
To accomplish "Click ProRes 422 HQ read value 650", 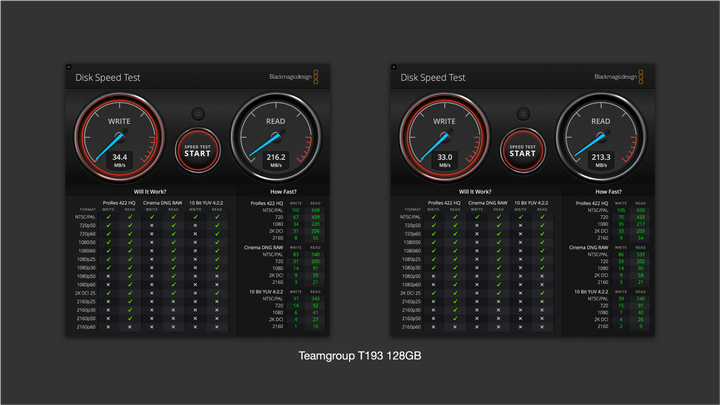I will click(x=641, y=210).
